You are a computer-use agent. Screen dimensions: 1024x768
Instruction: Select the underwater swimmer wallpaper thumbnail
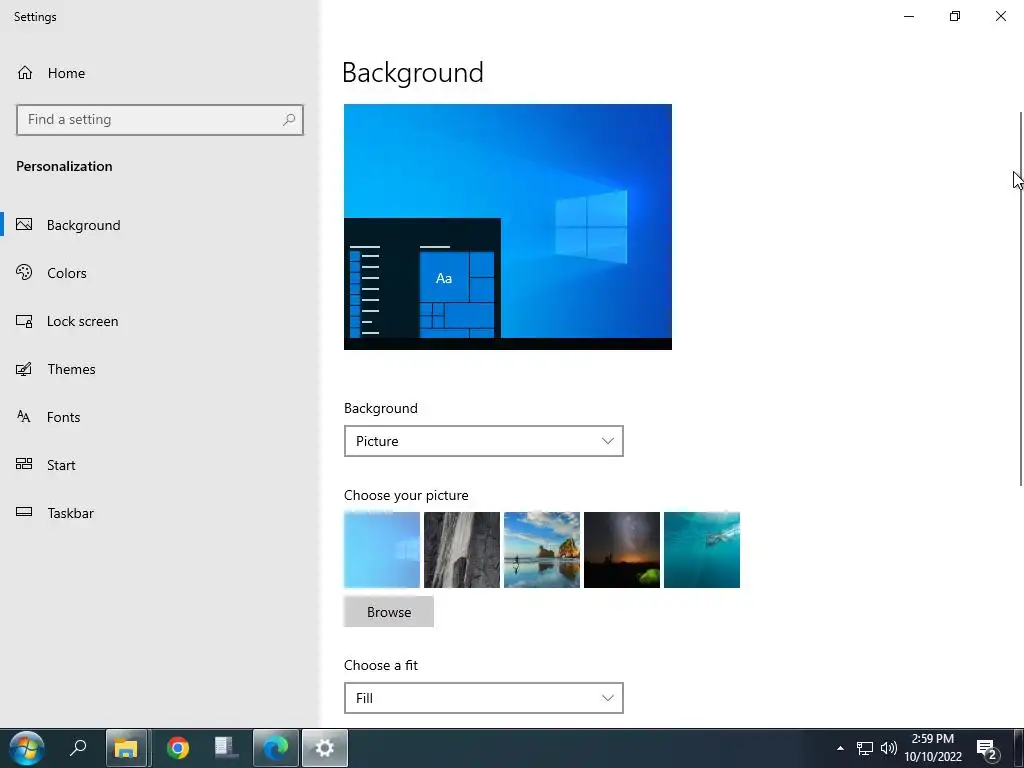tap(702, 550)
